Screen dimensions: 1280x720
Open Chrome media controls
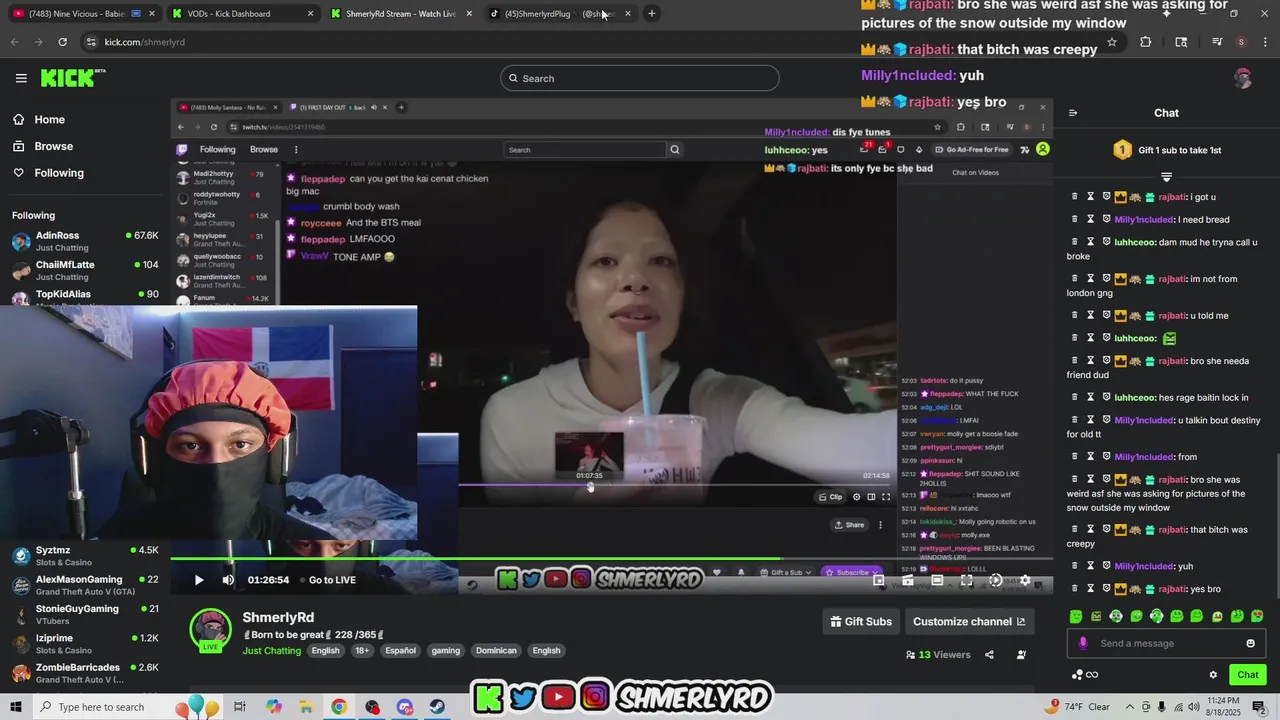click(x=1217, y=42)
